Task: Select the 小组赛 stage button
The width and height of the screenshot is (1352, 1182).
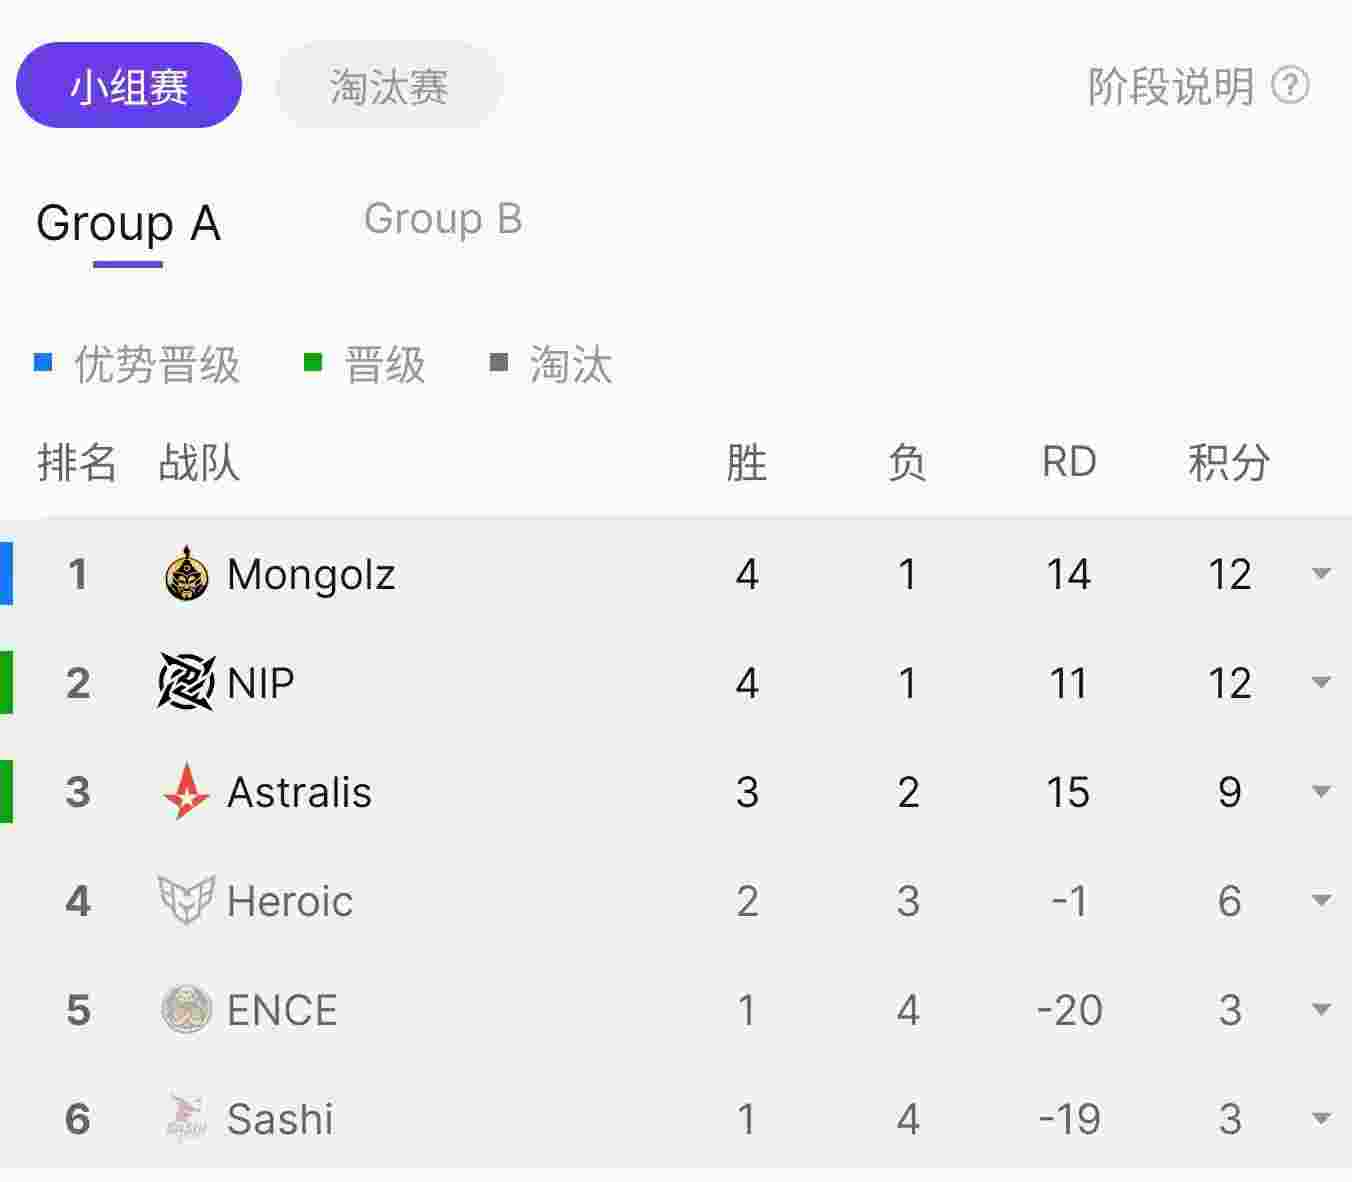Action: point(129,86)
